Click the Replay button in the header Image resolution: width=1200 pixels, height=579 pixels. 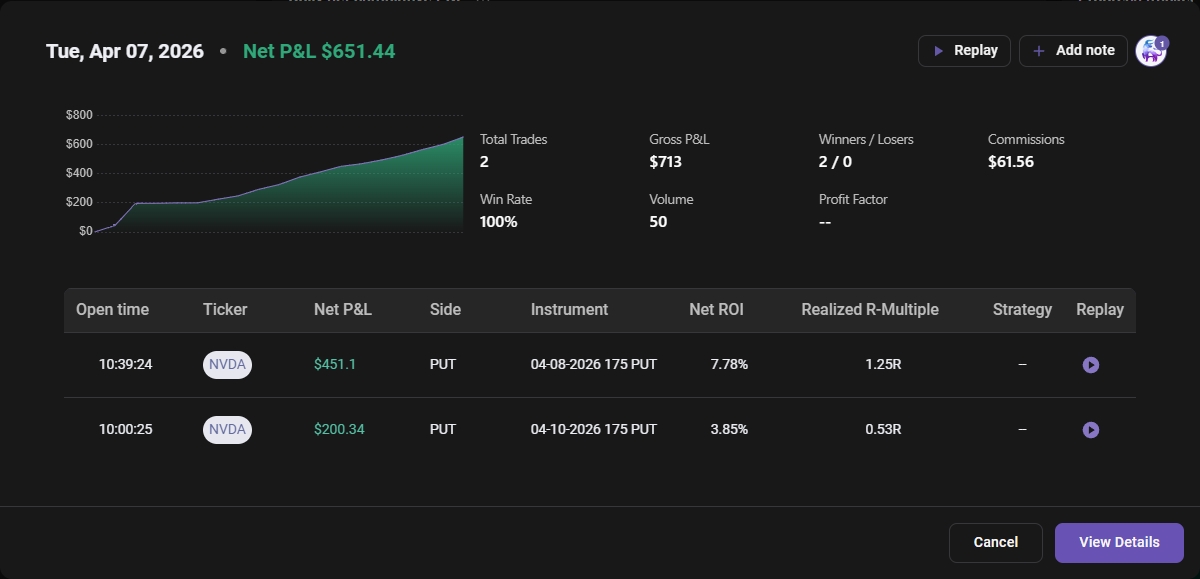click(964, 51)
